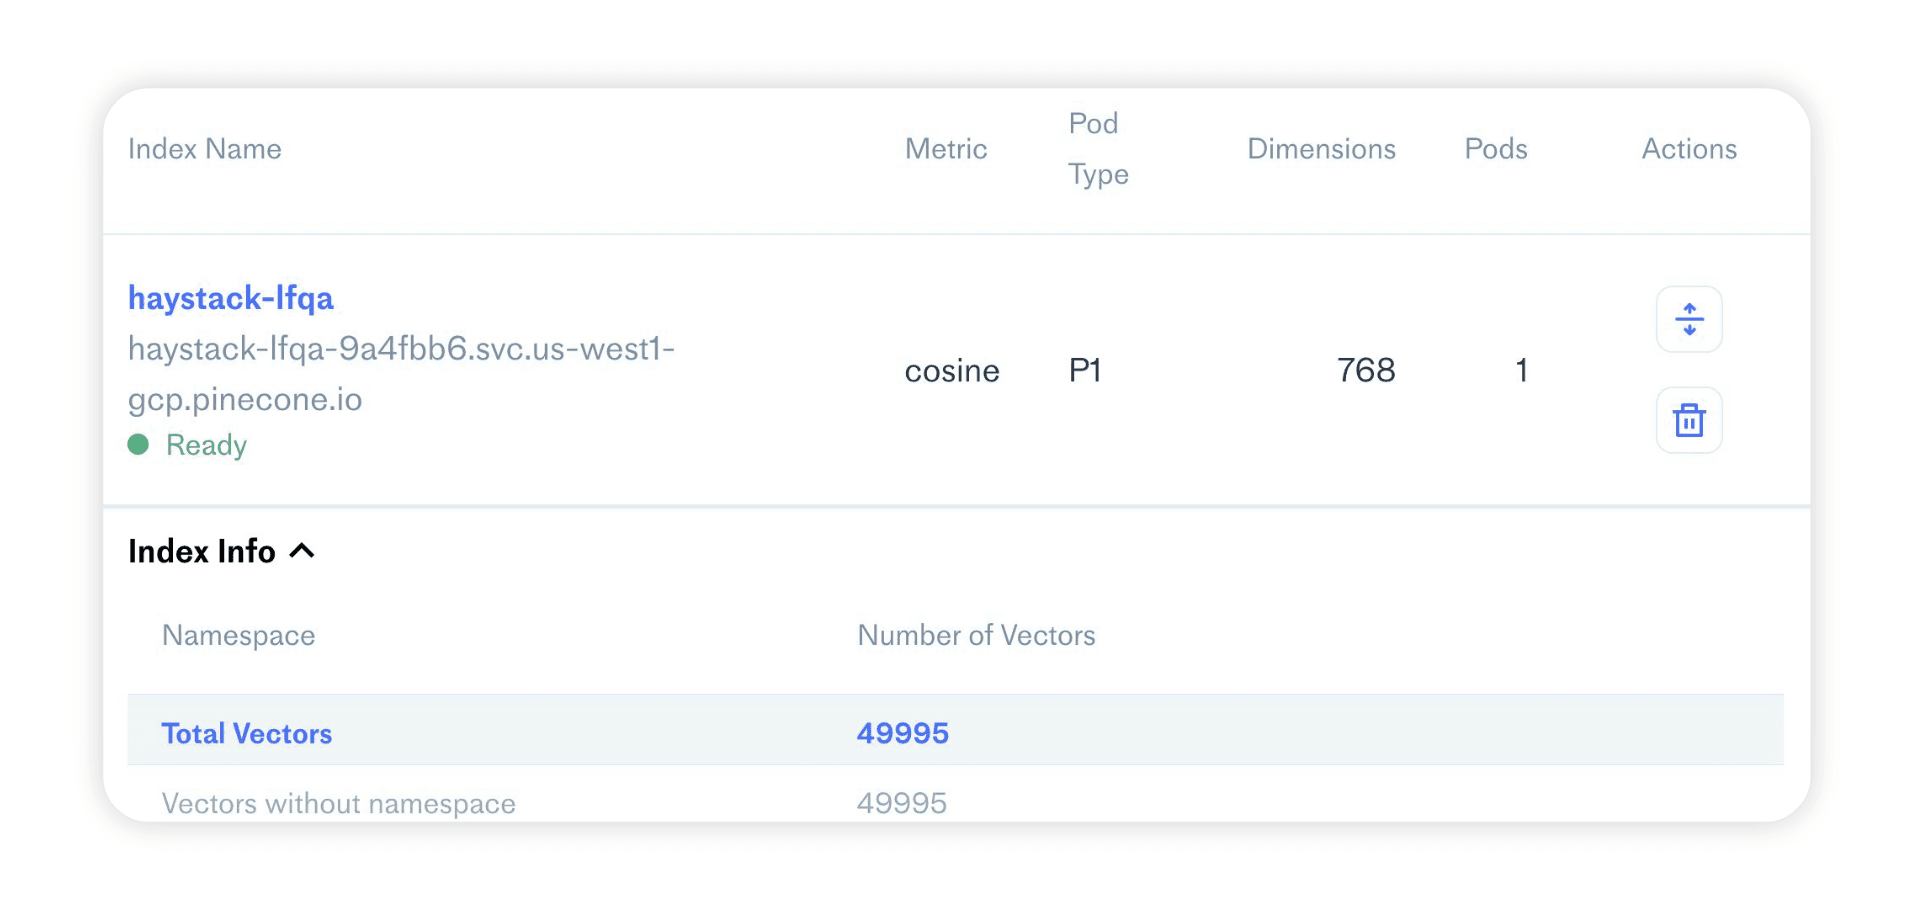Click the Ready status label
The image size is (1920, 920).
[206, 445]
